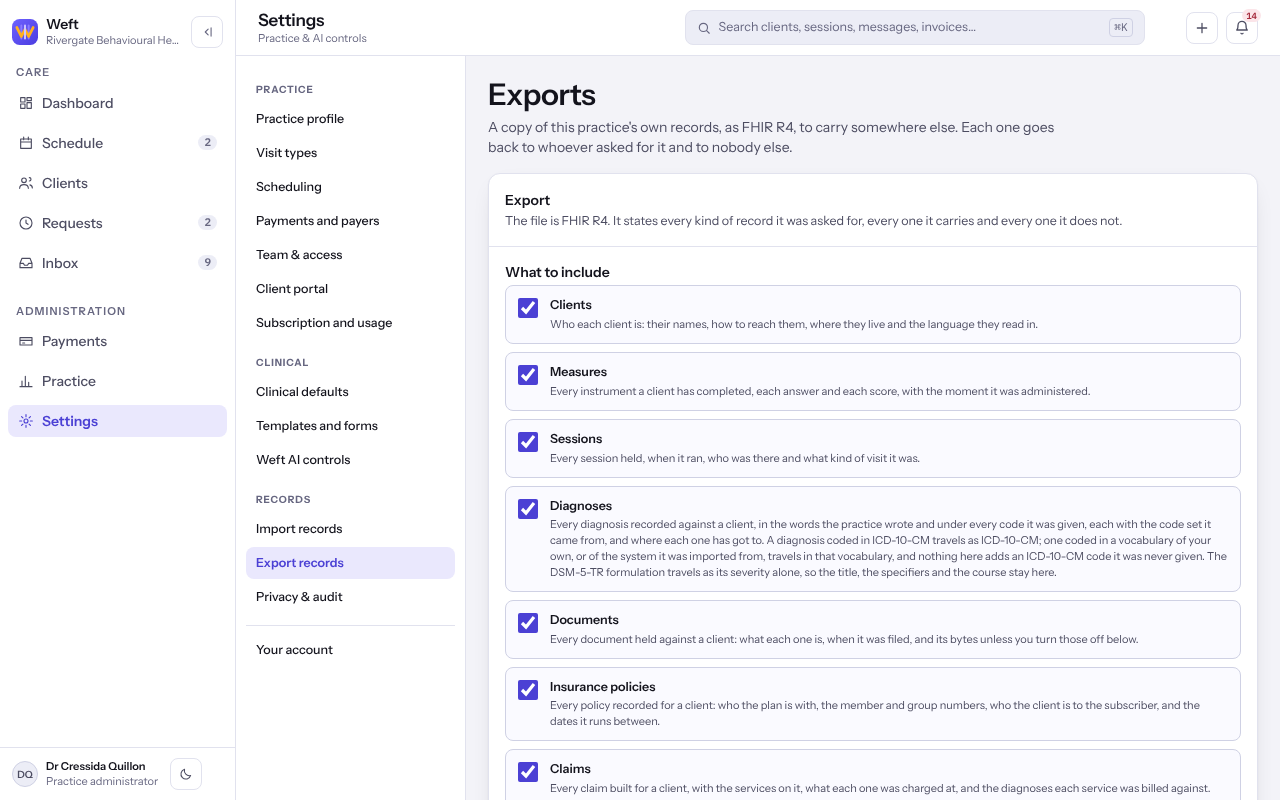The width and height of the screenshot is (1280, 800).
Task: Uncheck the Measures checkbox
Action: tap(528, 375)
